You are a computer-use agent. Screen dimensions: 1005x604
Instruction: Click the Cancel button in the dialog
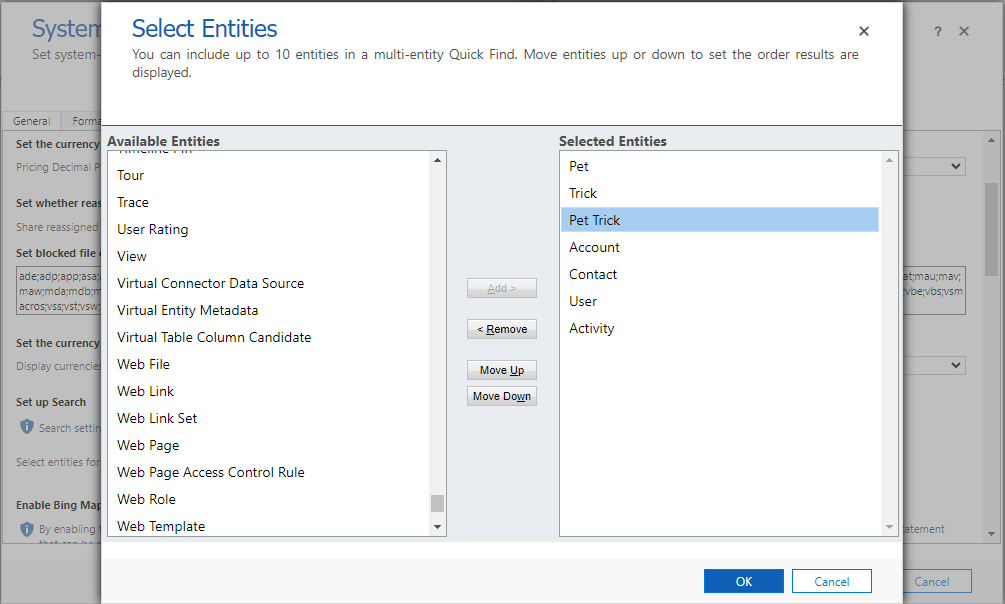click(x=831, y=581)
